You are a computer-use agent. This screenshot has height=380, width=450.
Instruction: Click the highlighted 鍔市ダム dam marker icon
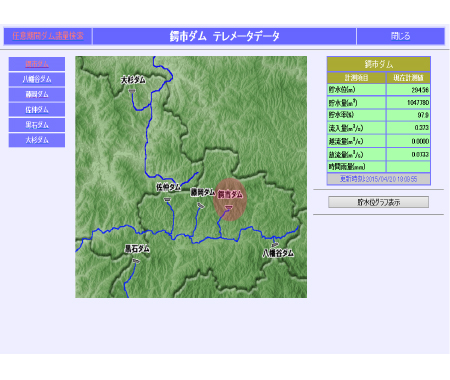tap(228, 208)
